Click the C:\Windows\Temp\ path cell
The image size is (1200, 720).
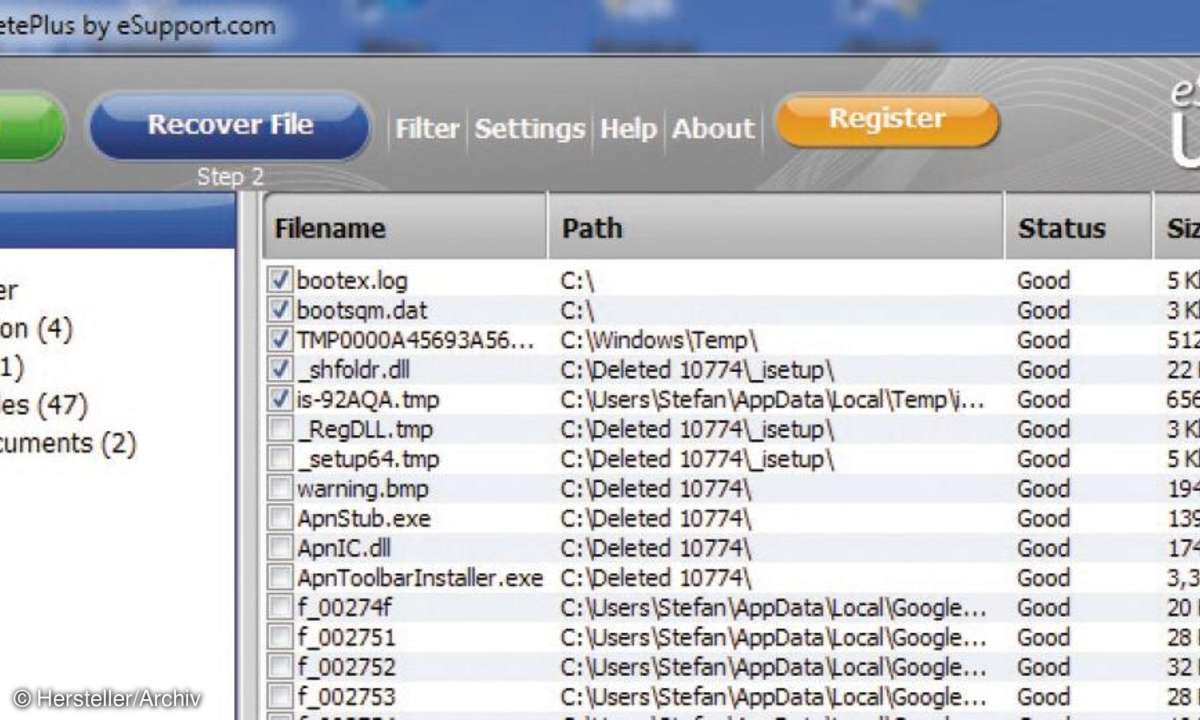(x=660, y=340)
